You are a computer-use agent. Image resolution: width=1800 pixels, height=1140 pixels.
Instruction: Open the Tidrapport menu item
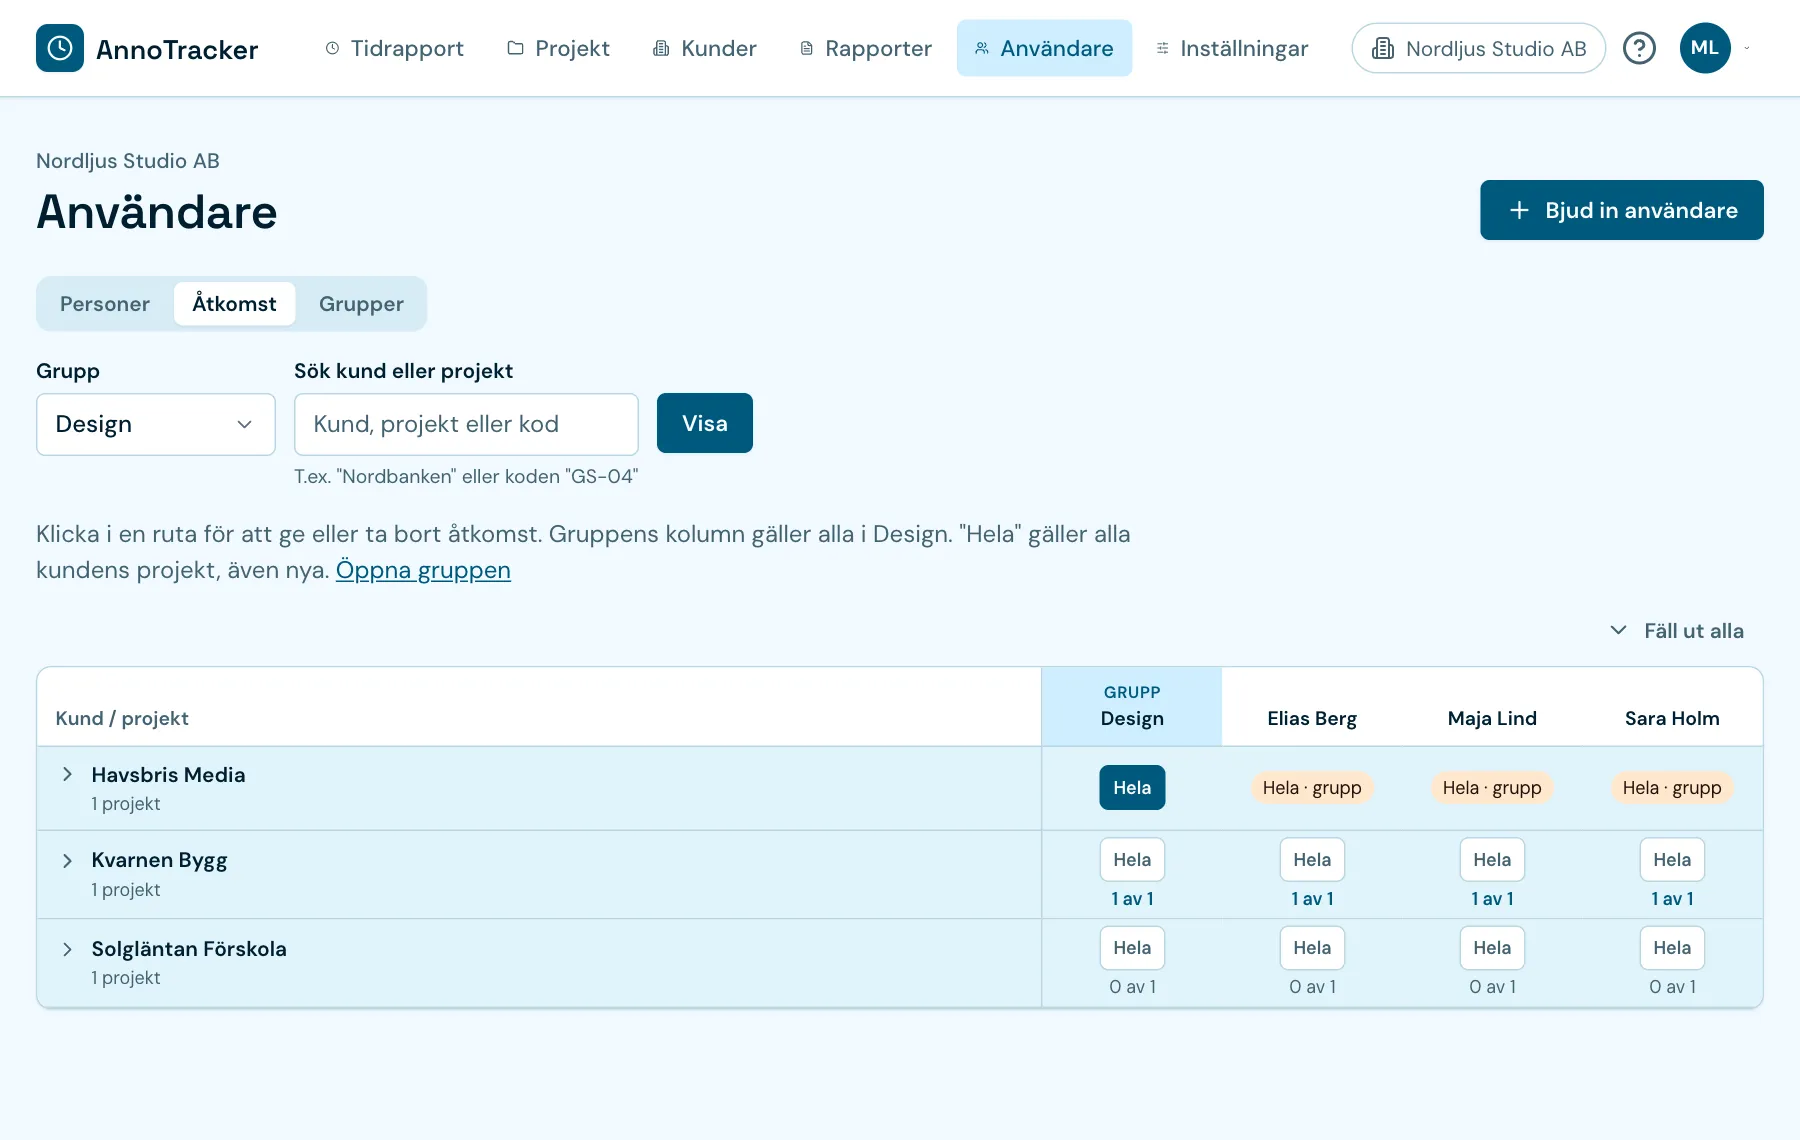click(395, 48)
